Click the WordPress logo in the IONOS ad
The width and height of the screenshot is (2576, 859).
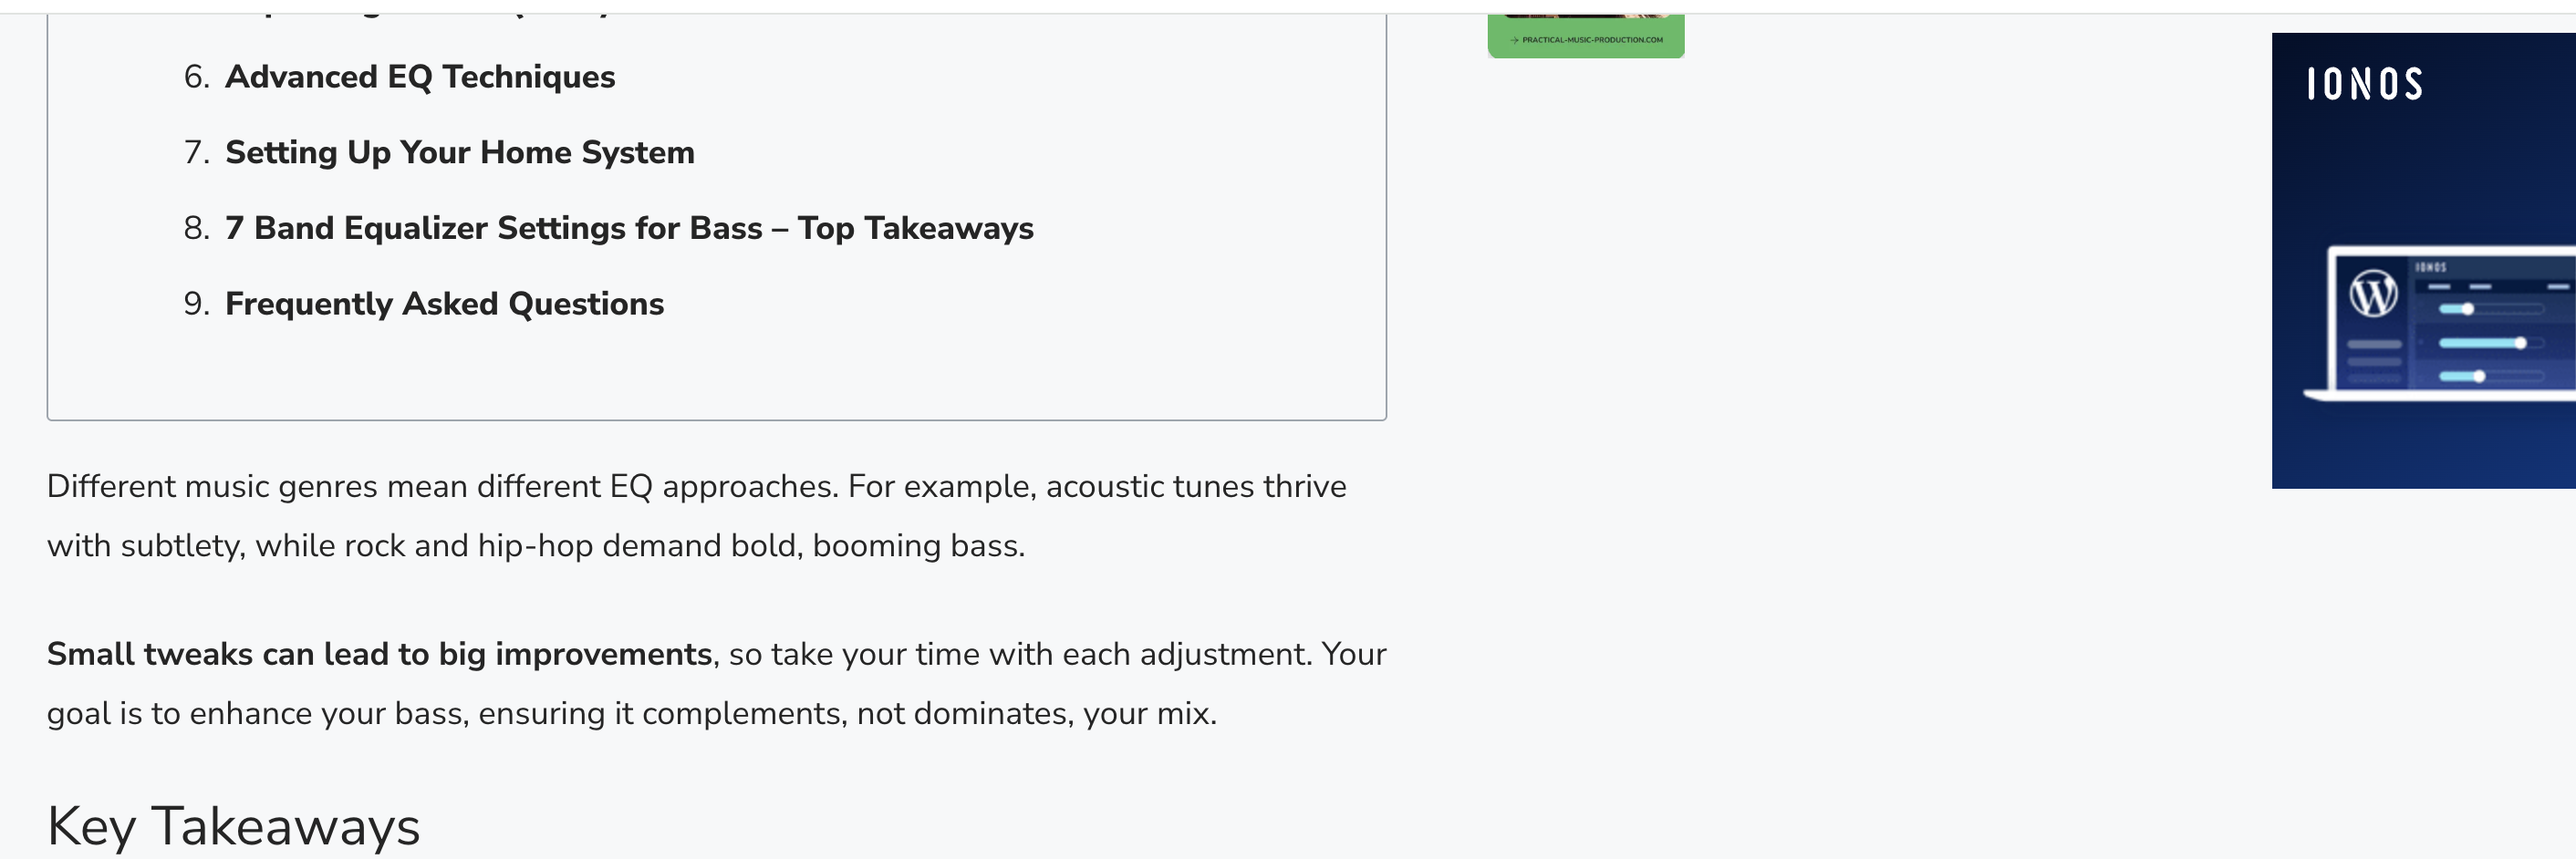[x=2373, y=294]
